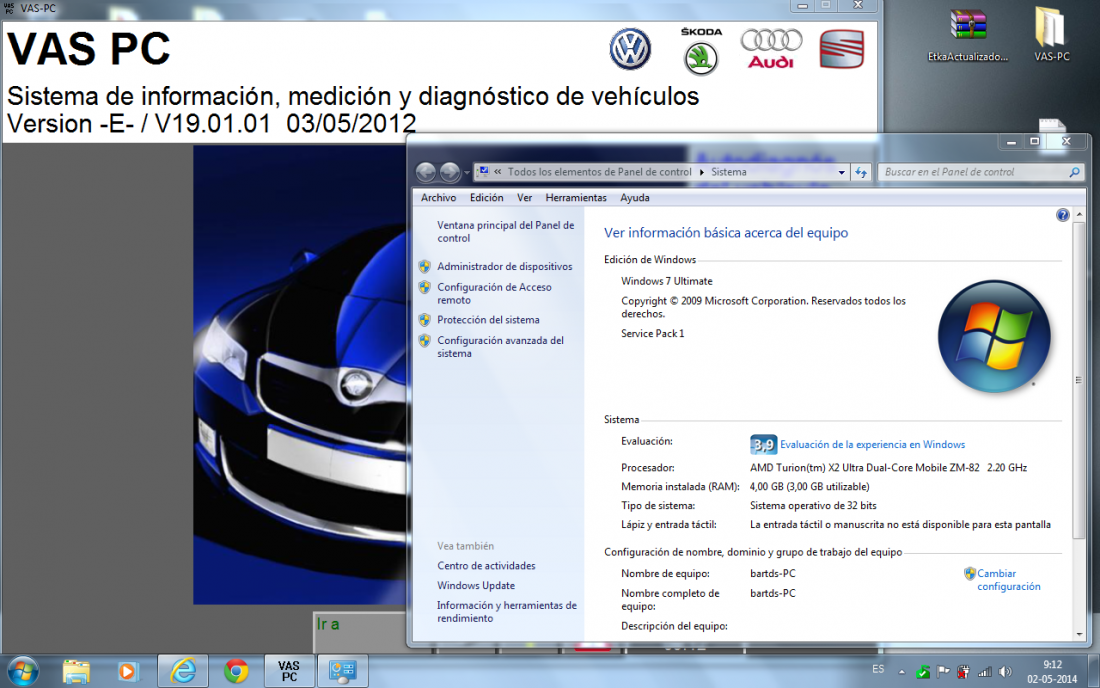Viewport: 1100px width, 688px height.
Task: Click shield icon beside Administrador de dispositivos
Action: click(x=424, y=267)
